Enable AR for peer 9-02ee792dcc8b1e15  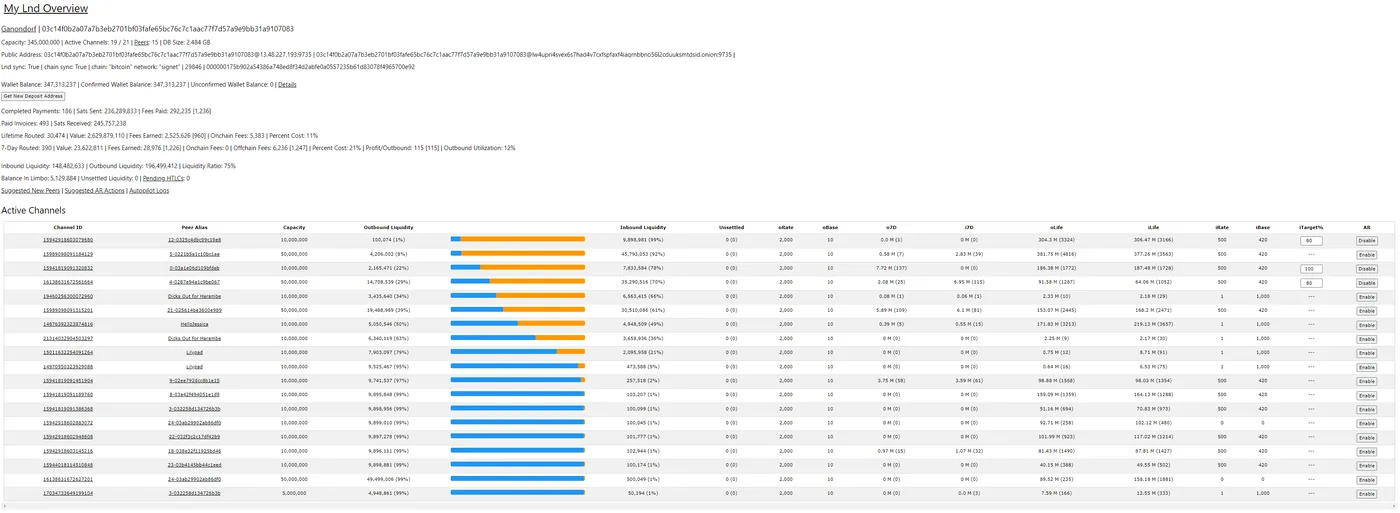[1367, 381]
